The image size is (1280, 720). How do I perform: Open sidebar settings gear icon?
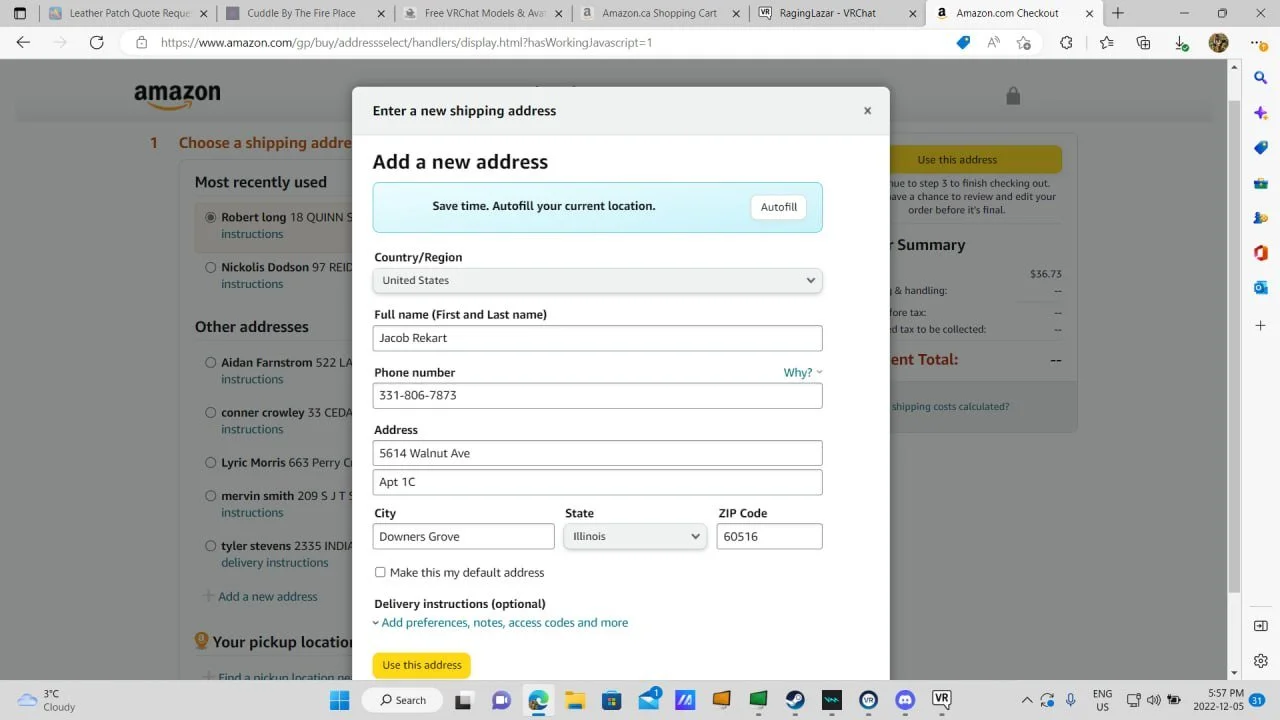click(1260, 660)
